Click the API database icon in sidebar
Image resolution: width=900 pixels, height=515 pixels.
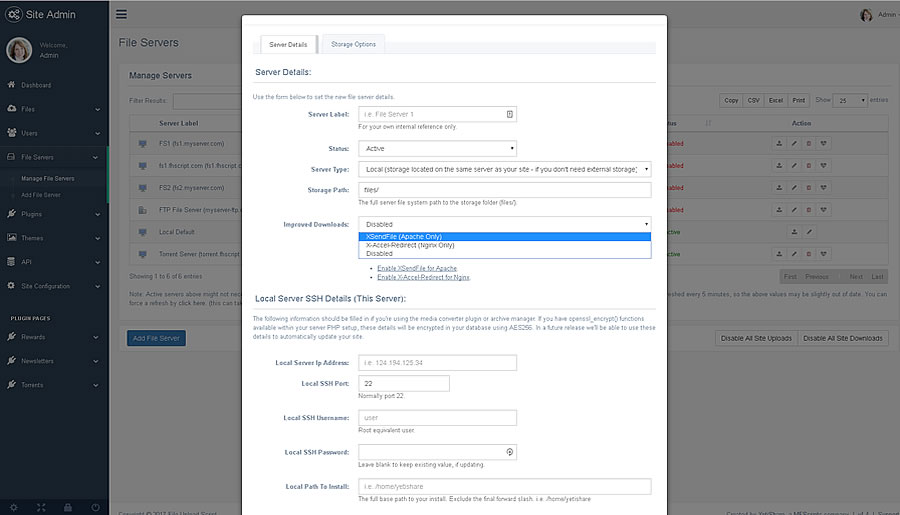[11, 261]
